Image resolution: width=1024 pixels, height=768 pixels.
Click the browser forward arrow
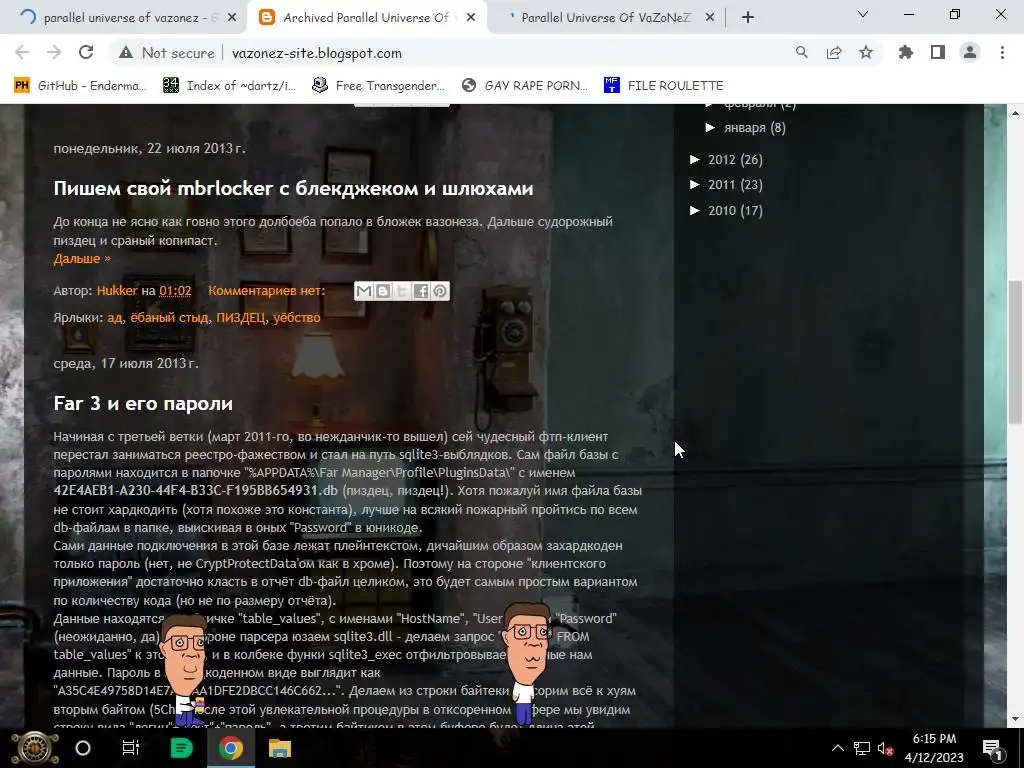(54, 53)
